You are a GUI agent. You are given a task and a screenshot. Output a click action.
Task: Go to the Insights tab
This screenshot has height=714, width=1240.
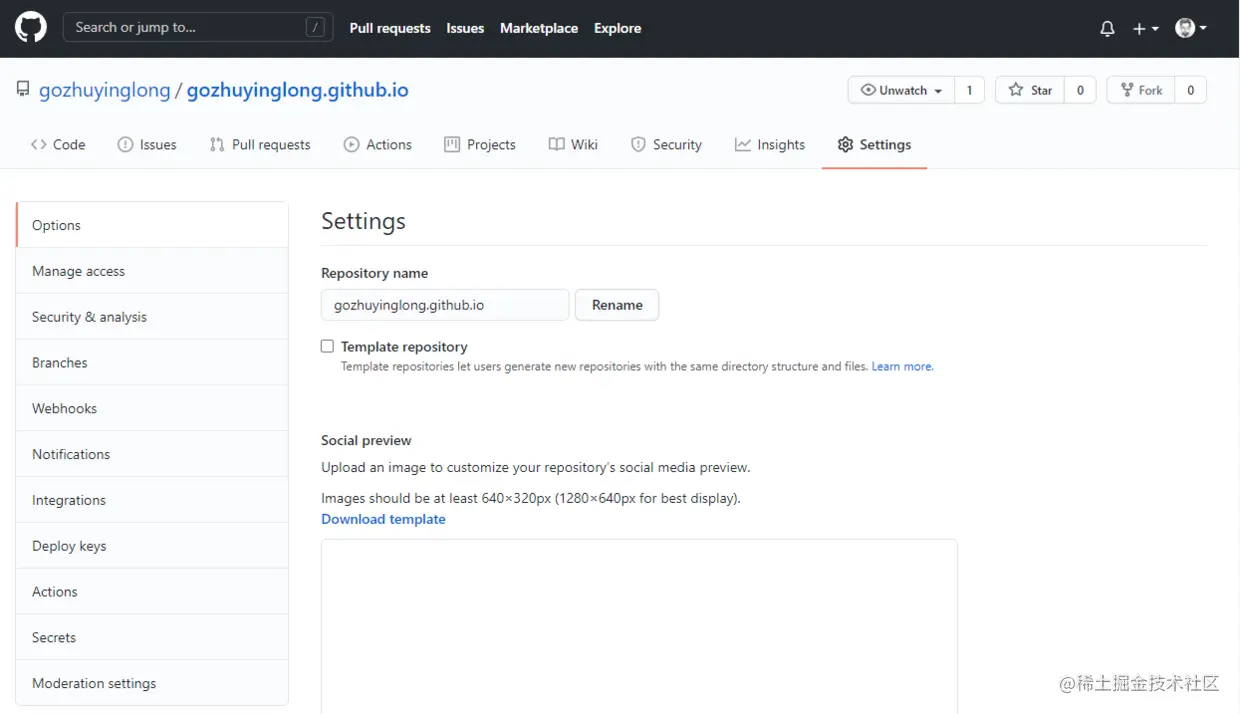coord(770,144)
